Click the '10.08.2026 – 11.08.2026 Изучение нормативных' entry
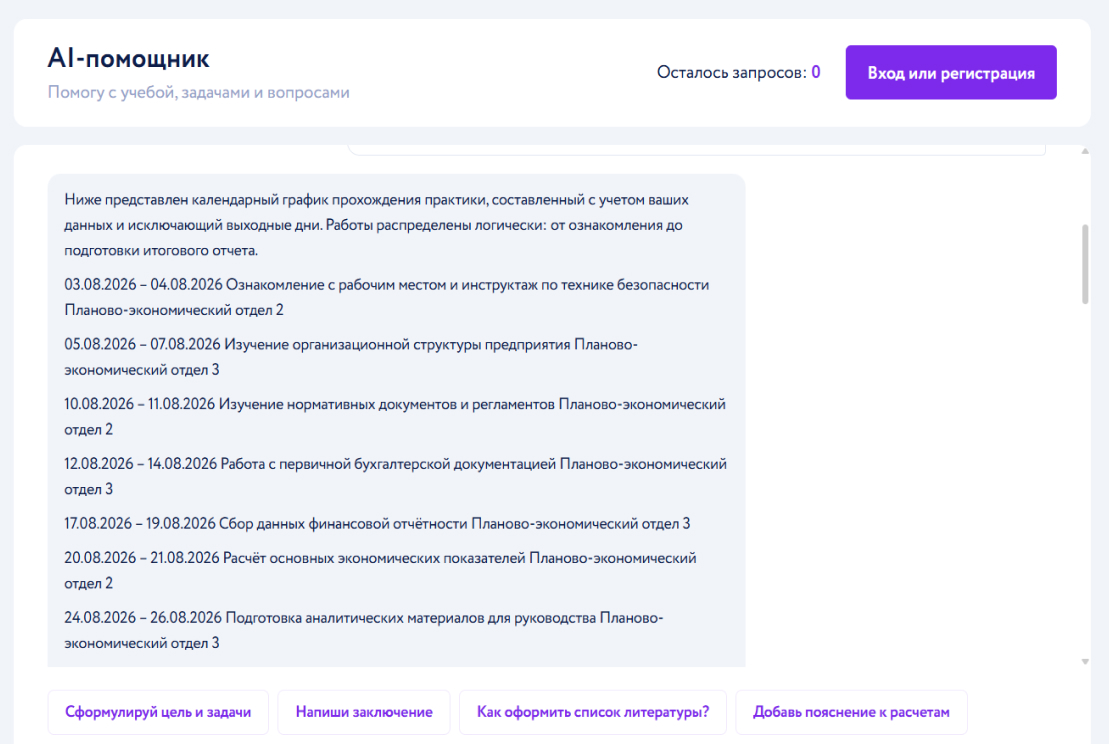Screen dimensions: 1109x744 395,417
